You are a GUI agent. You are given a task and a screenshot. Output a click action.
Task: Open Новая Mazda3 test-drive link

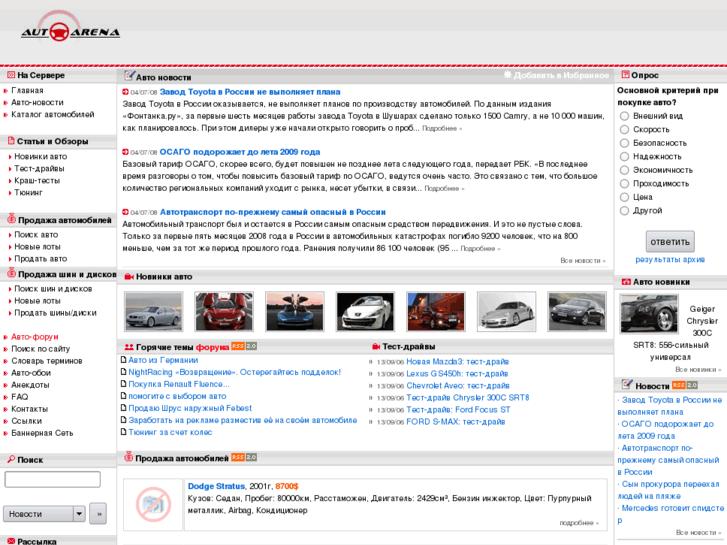click(x=448, y=361)
